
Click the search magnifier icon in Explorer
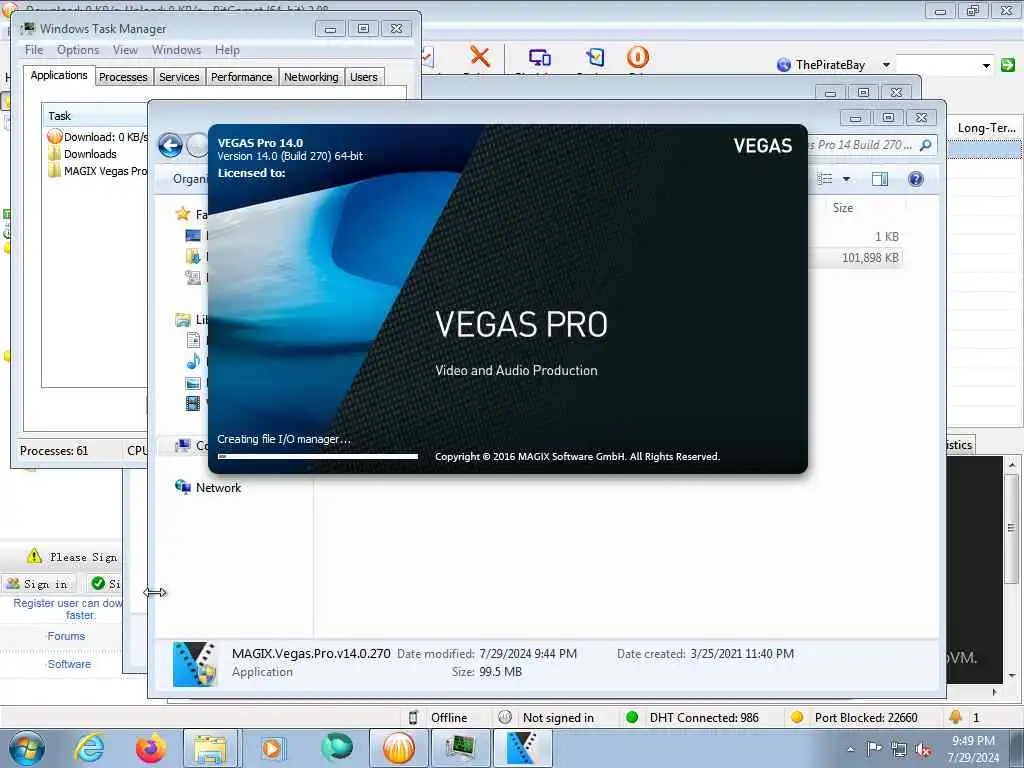click(925, 145)
